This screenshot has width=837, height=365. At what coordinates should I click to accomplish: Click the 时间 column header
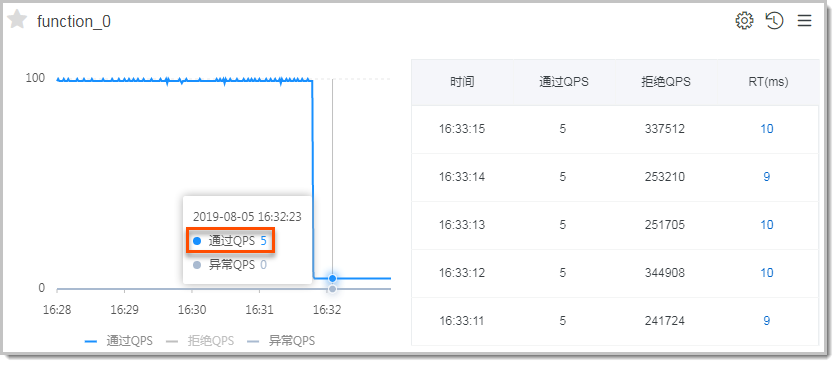pyautogui.click(x=462, y=82)
